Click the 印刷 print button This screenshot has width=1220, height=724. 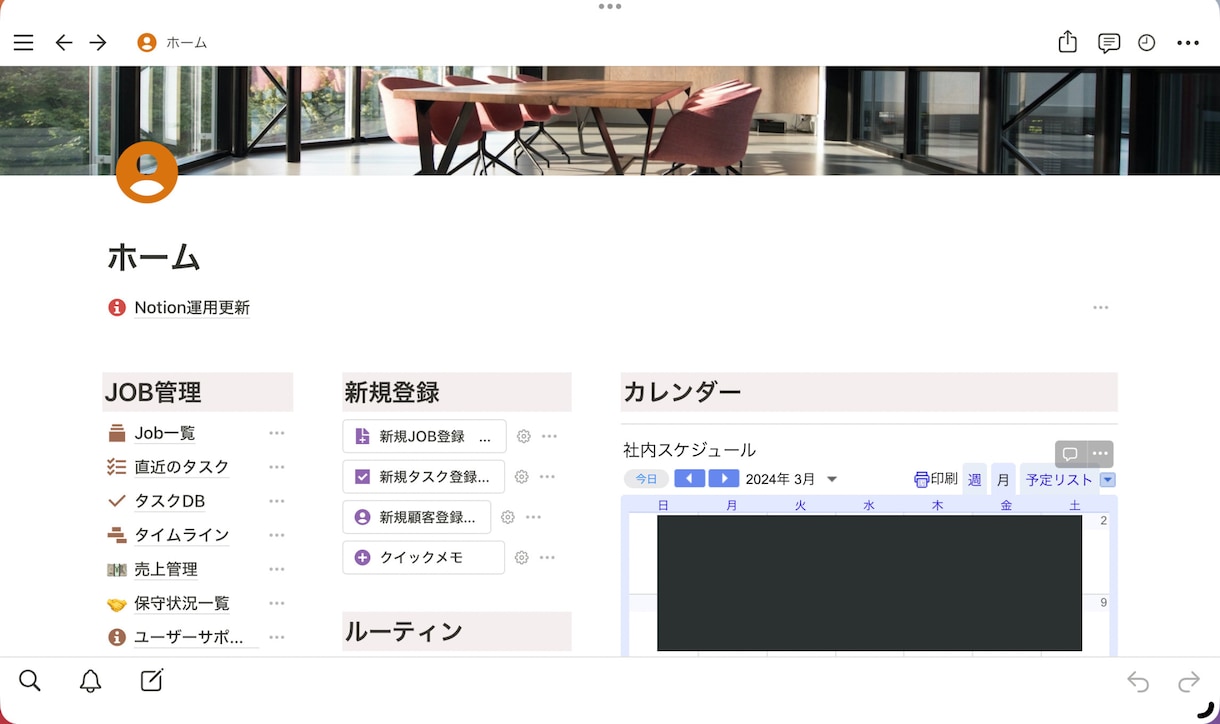936,479
